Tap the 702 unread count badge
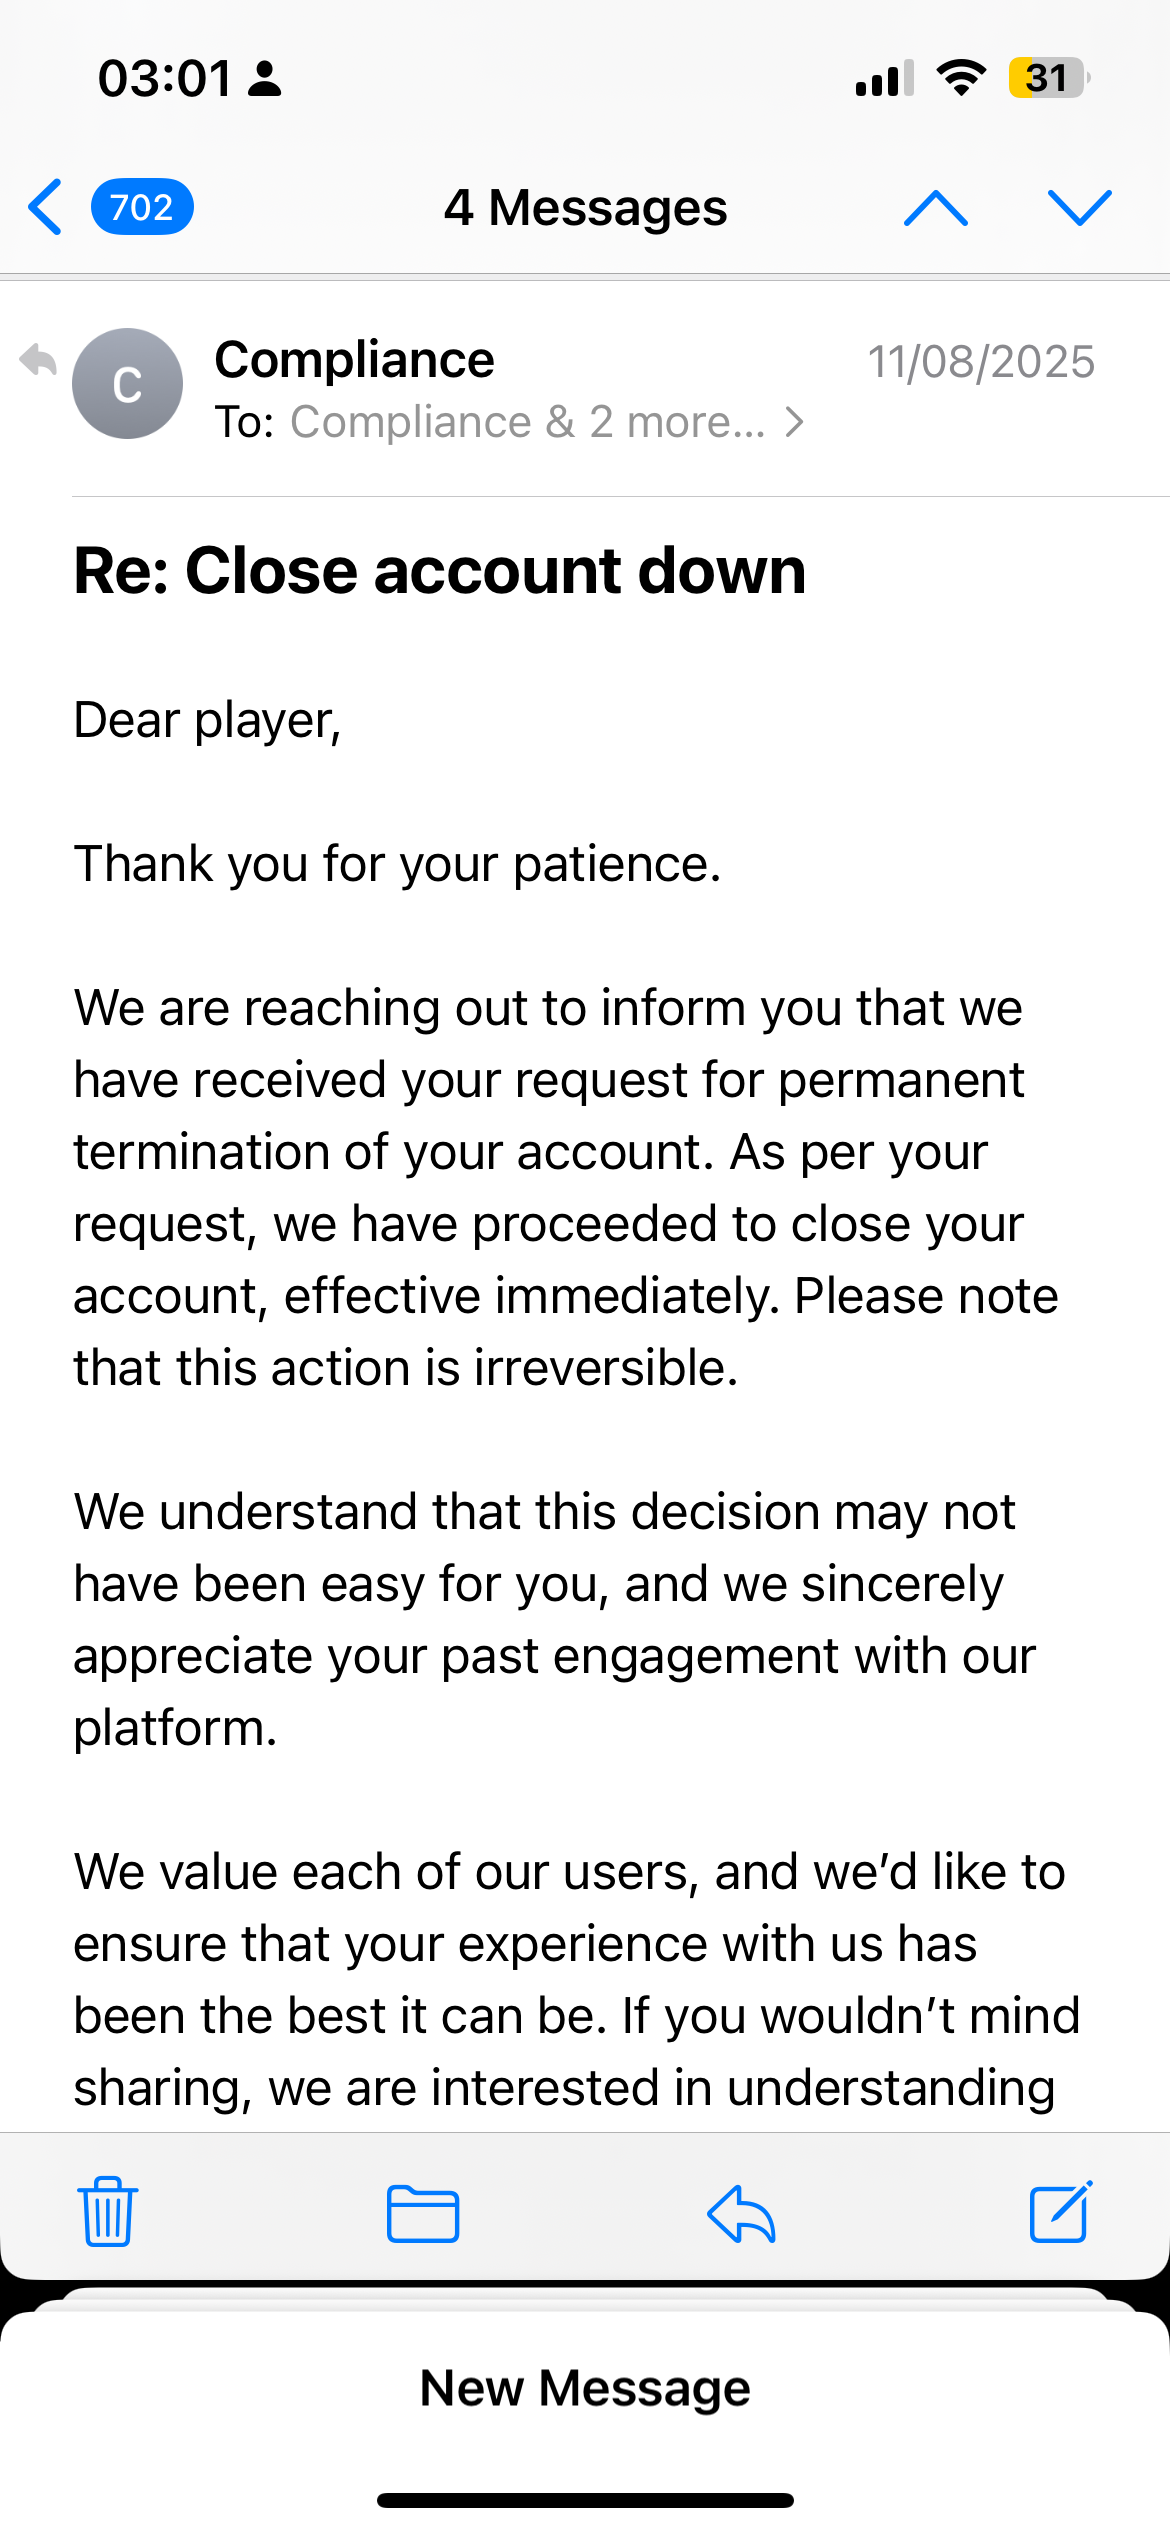The height and width of the screenshot is (2532, 1170). 142,207
